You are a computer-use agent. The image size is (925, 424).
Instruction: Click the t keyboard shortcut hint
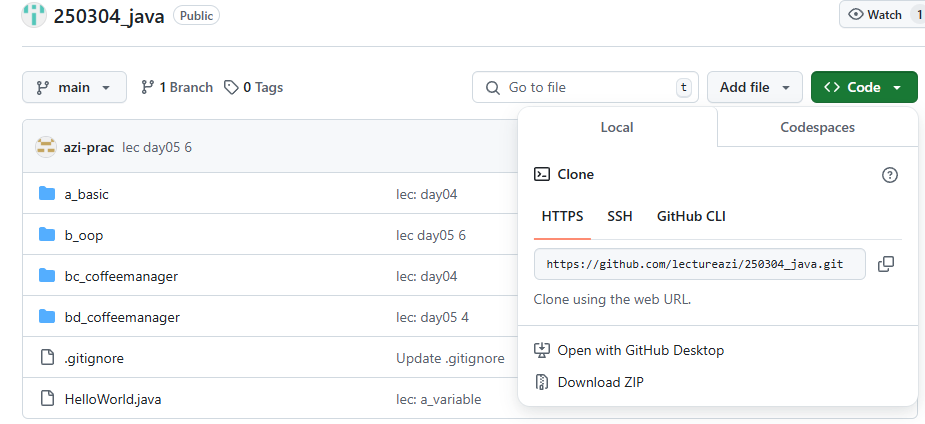point(683,87)
